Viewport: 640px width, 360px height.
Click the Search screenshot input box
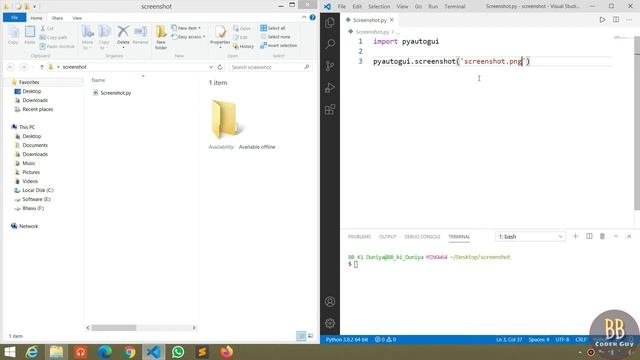(270, 67)
